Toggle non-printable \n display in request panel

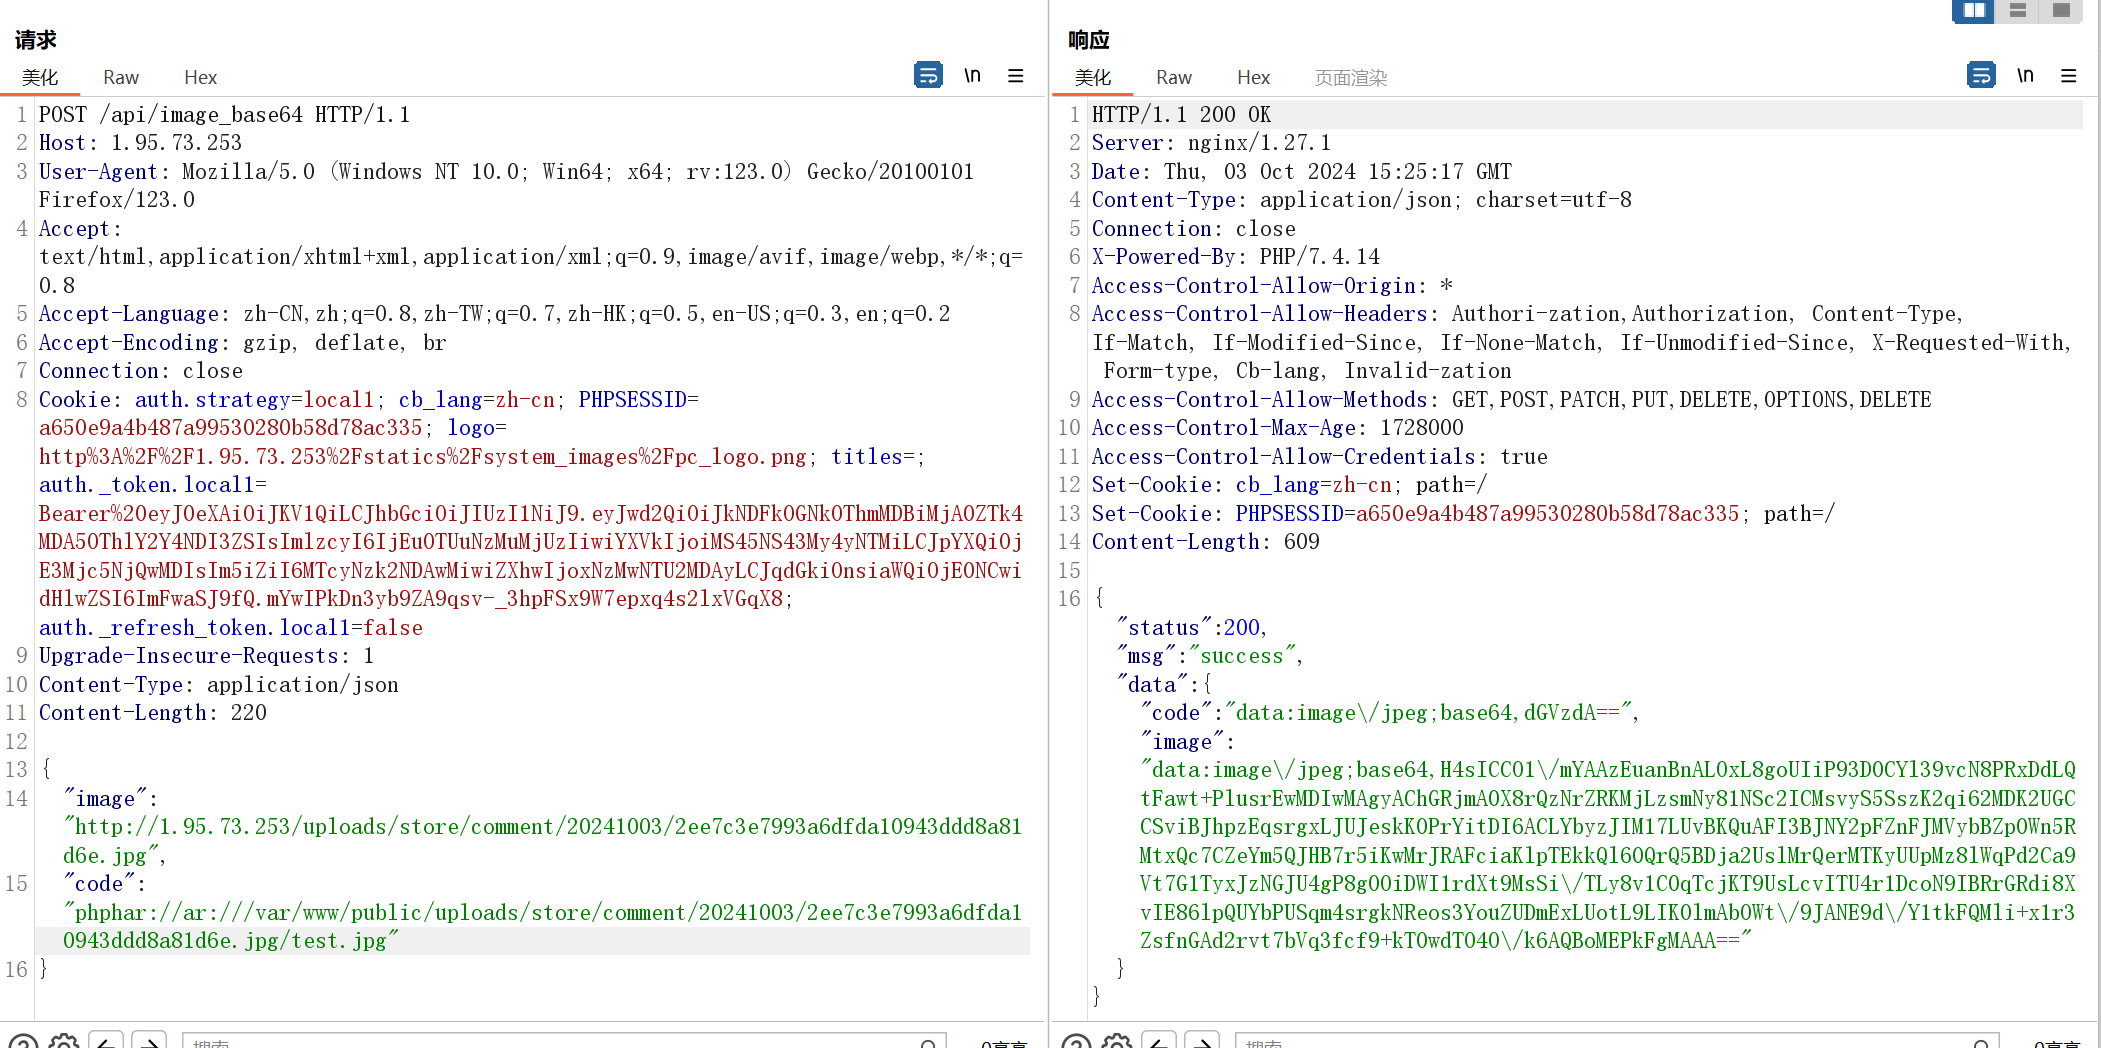(x=972, y=75)
